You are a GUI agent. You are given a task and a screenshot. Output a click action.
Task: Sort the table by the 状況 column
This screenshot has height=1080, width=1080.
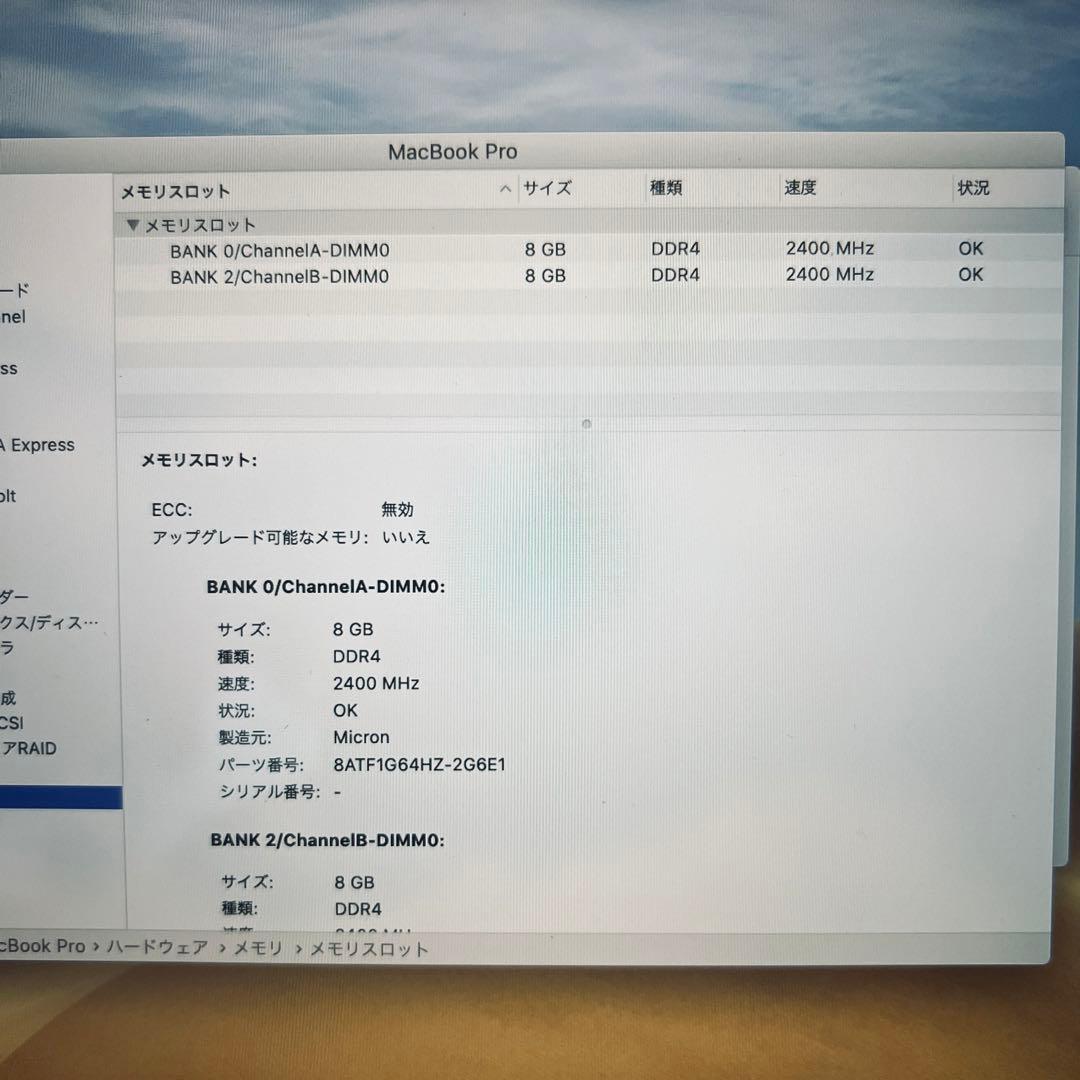[973, 188]
